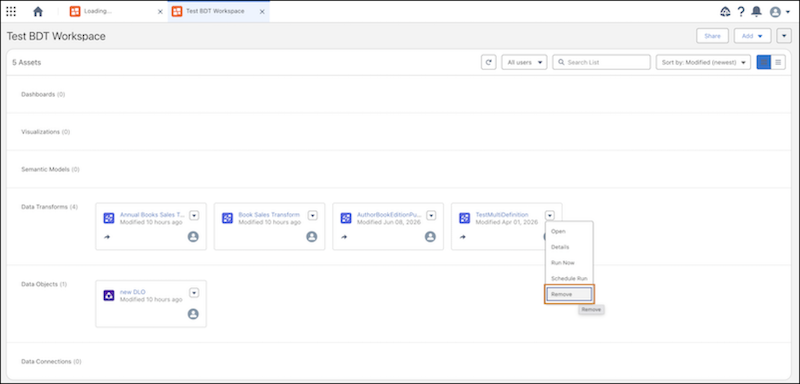Switch to the Loading tab
The width and height of the screenshot is (800, 384).
tap(117, 11)
